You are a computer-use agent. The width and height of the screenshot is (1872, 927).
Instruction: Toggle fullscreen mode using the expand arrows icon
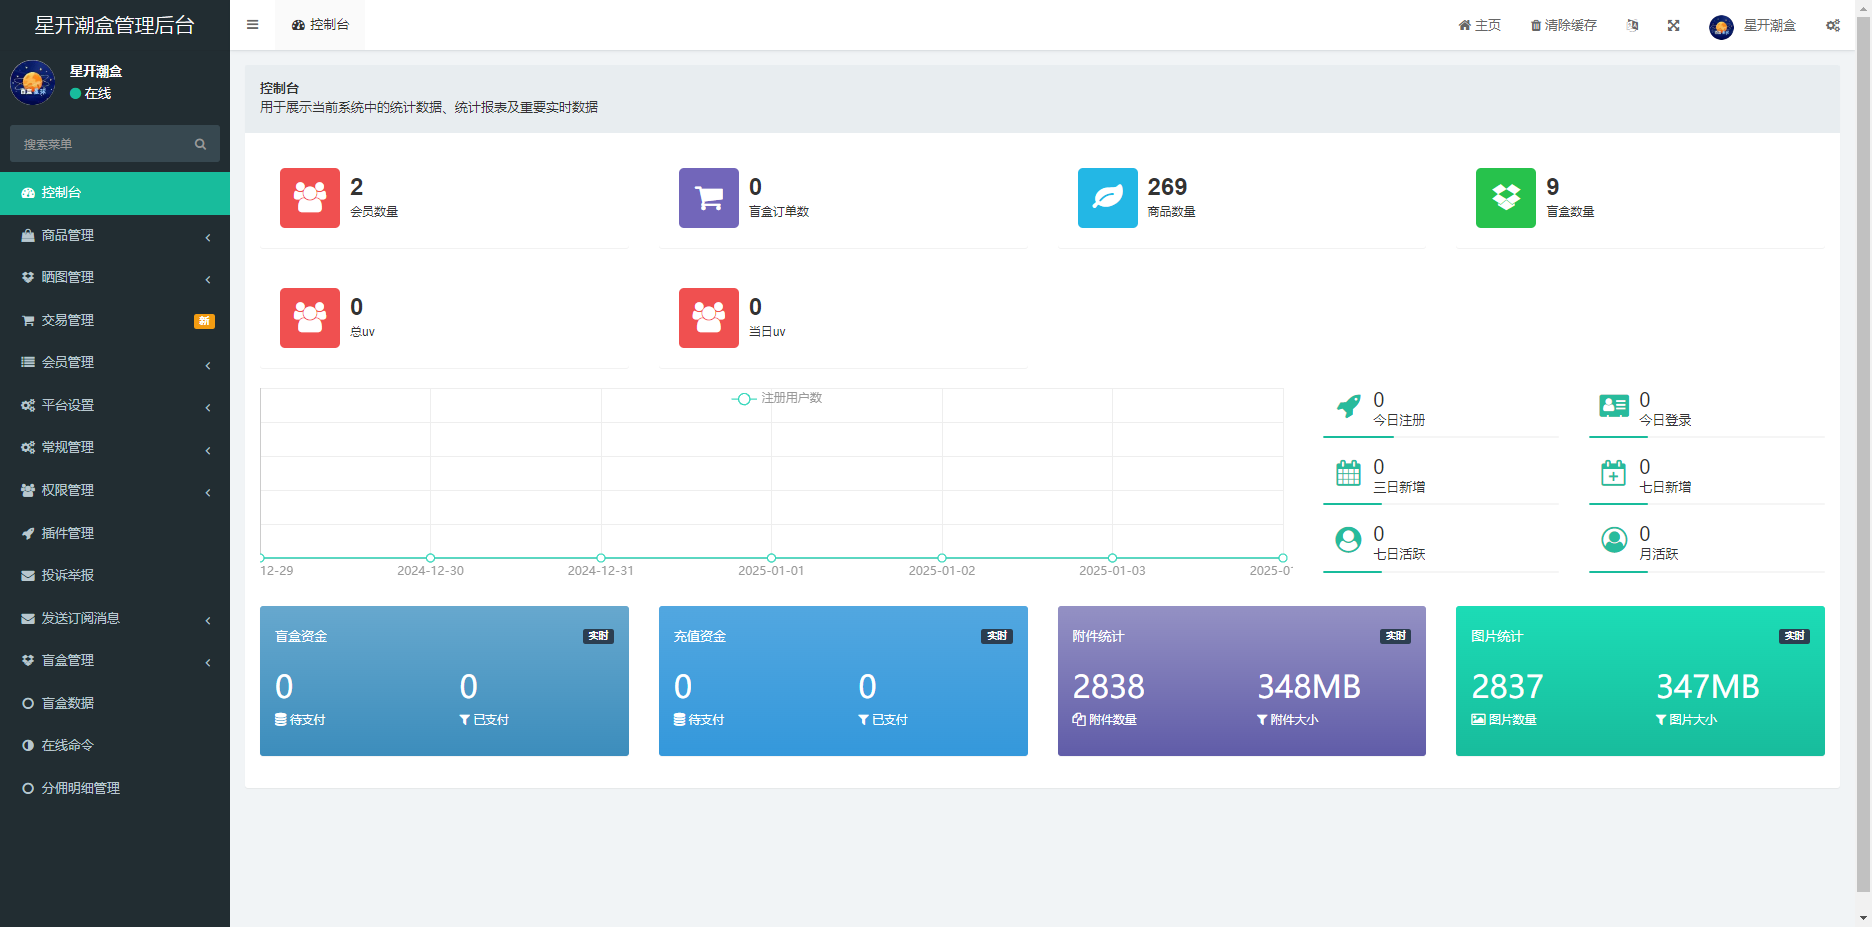click(1673, 25)
